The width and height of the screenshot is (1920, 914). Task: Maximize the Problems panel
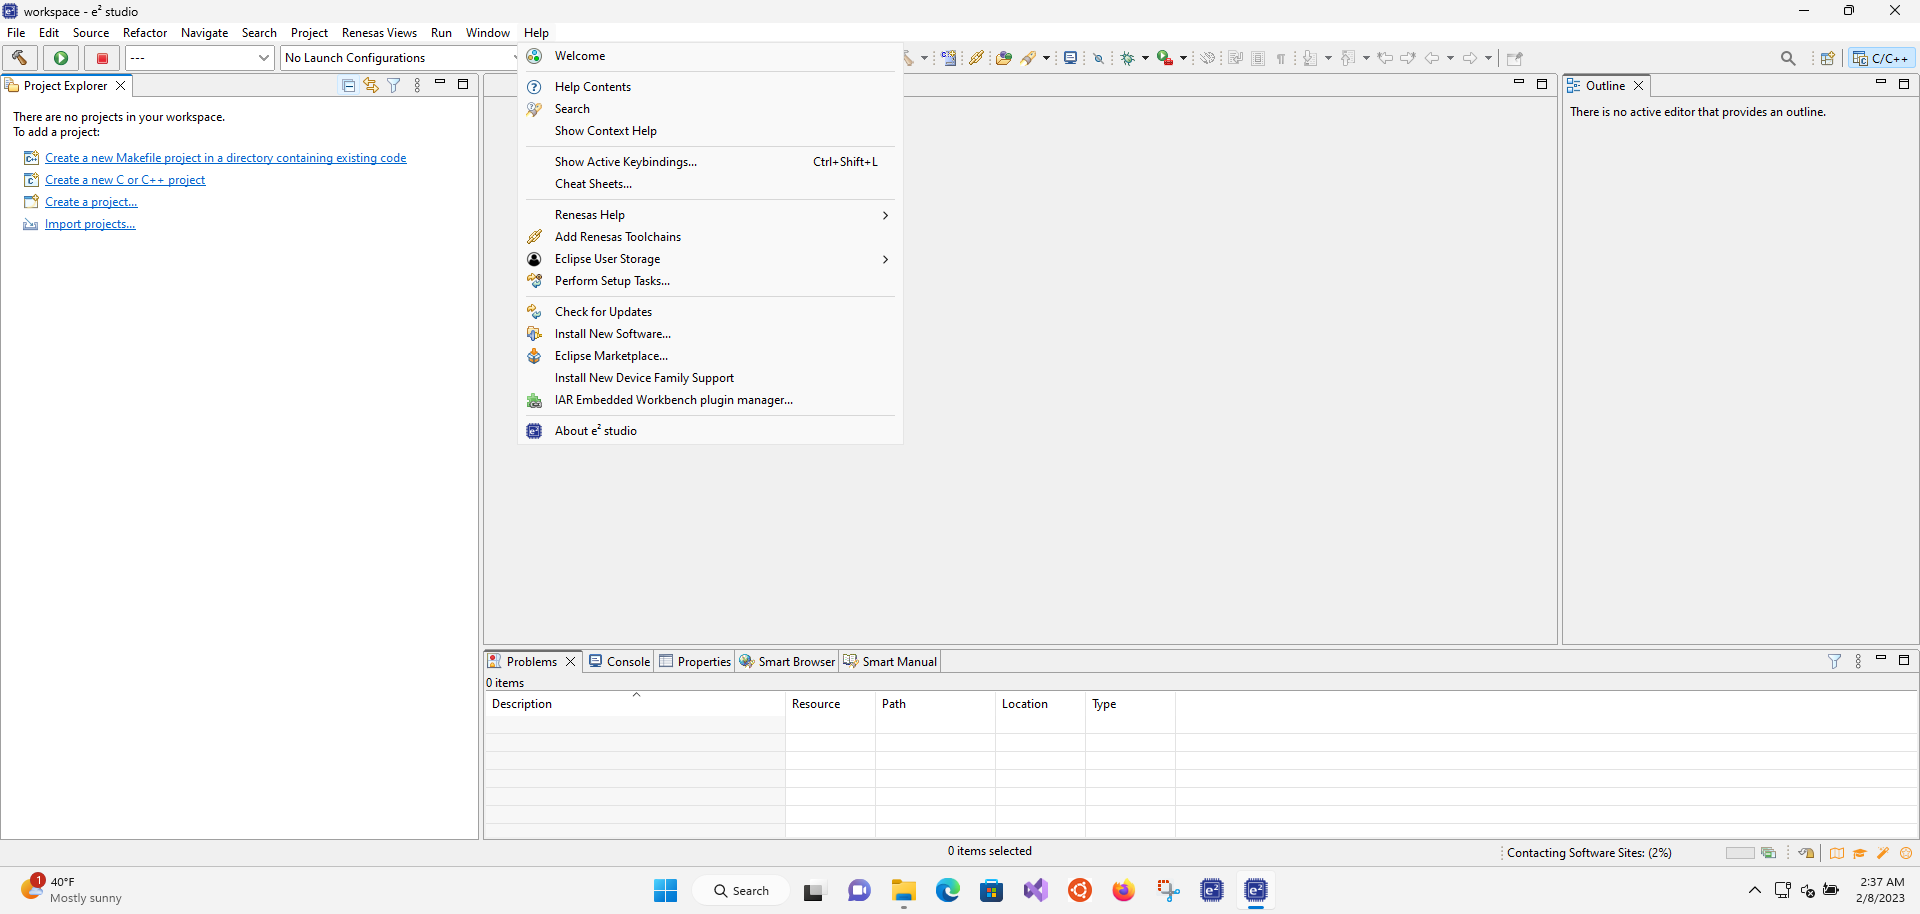(x=1904, y=660)
